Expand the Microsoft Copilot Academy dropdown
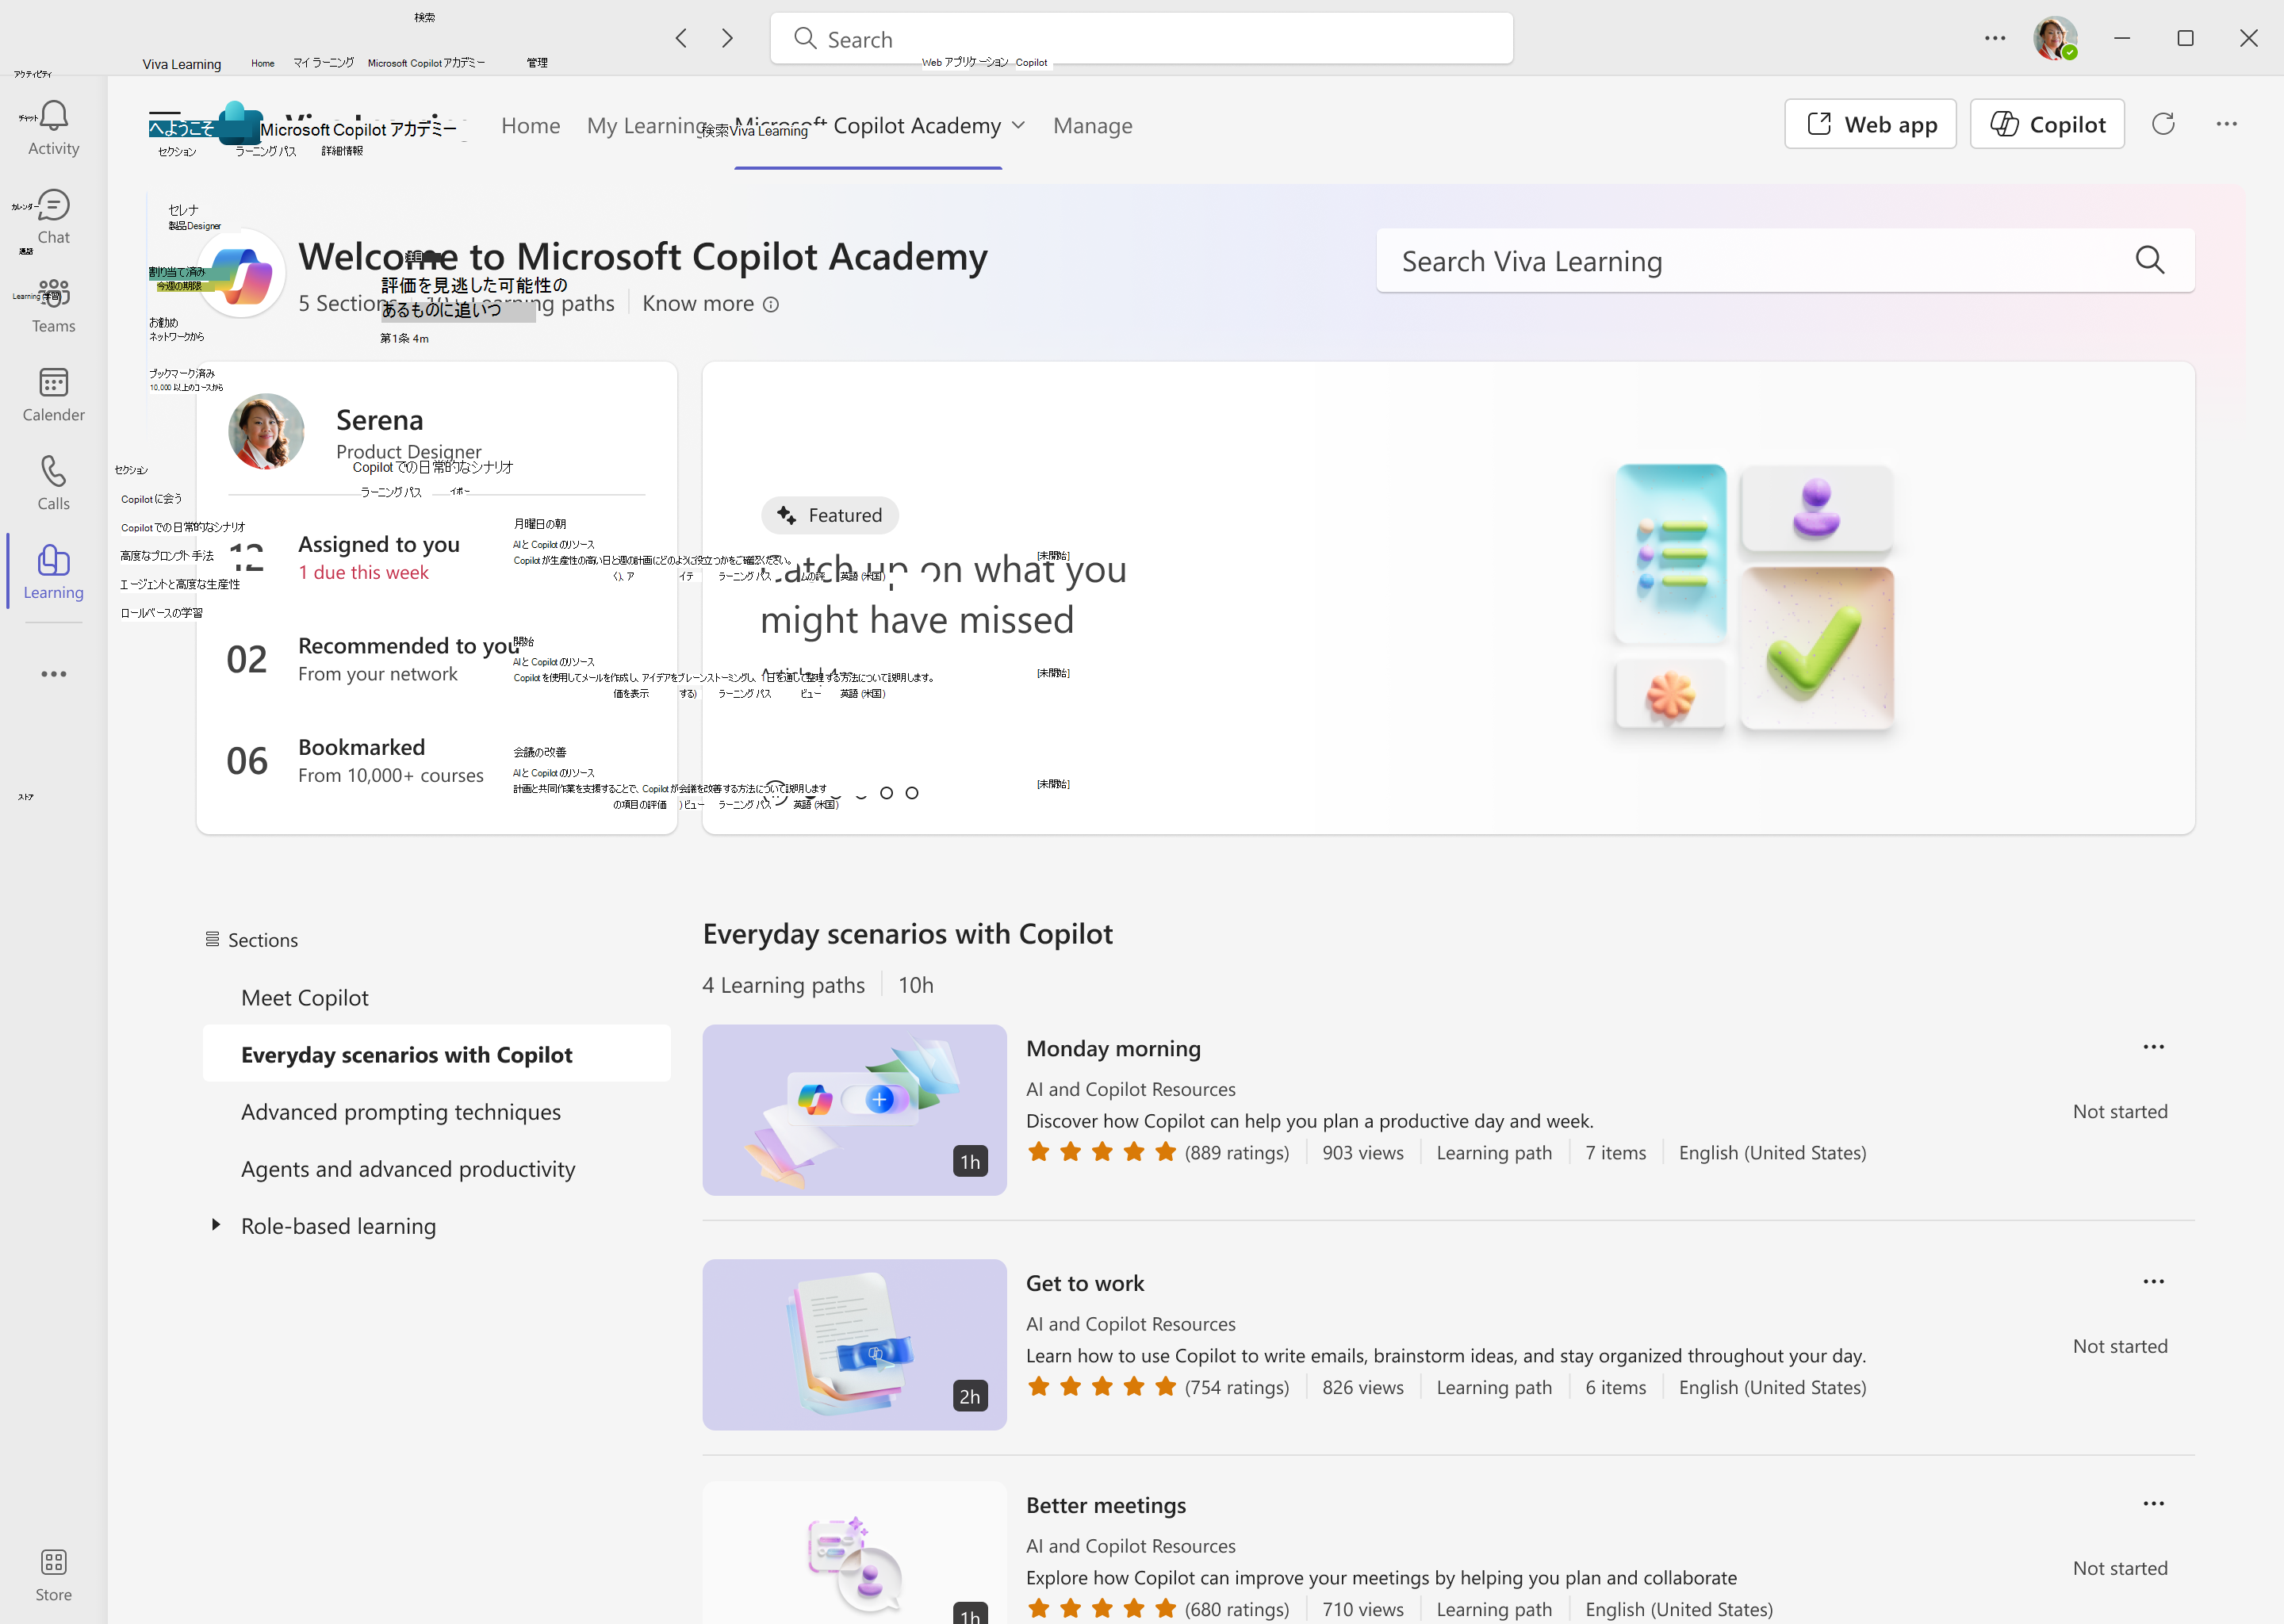Viewport: 2284px width, 1624px height. (x=1019, y=125)
